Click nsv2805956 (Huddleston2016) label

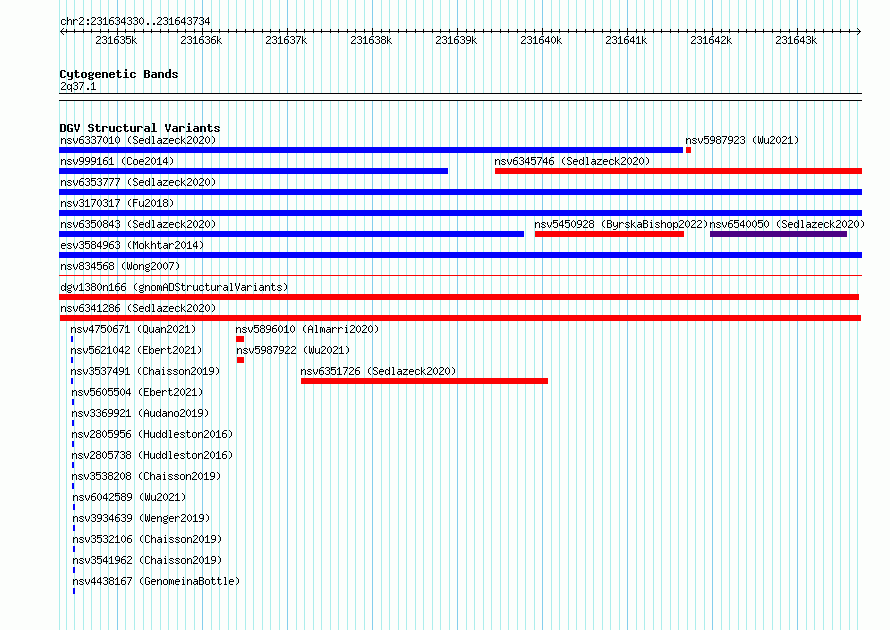[152, 434]
